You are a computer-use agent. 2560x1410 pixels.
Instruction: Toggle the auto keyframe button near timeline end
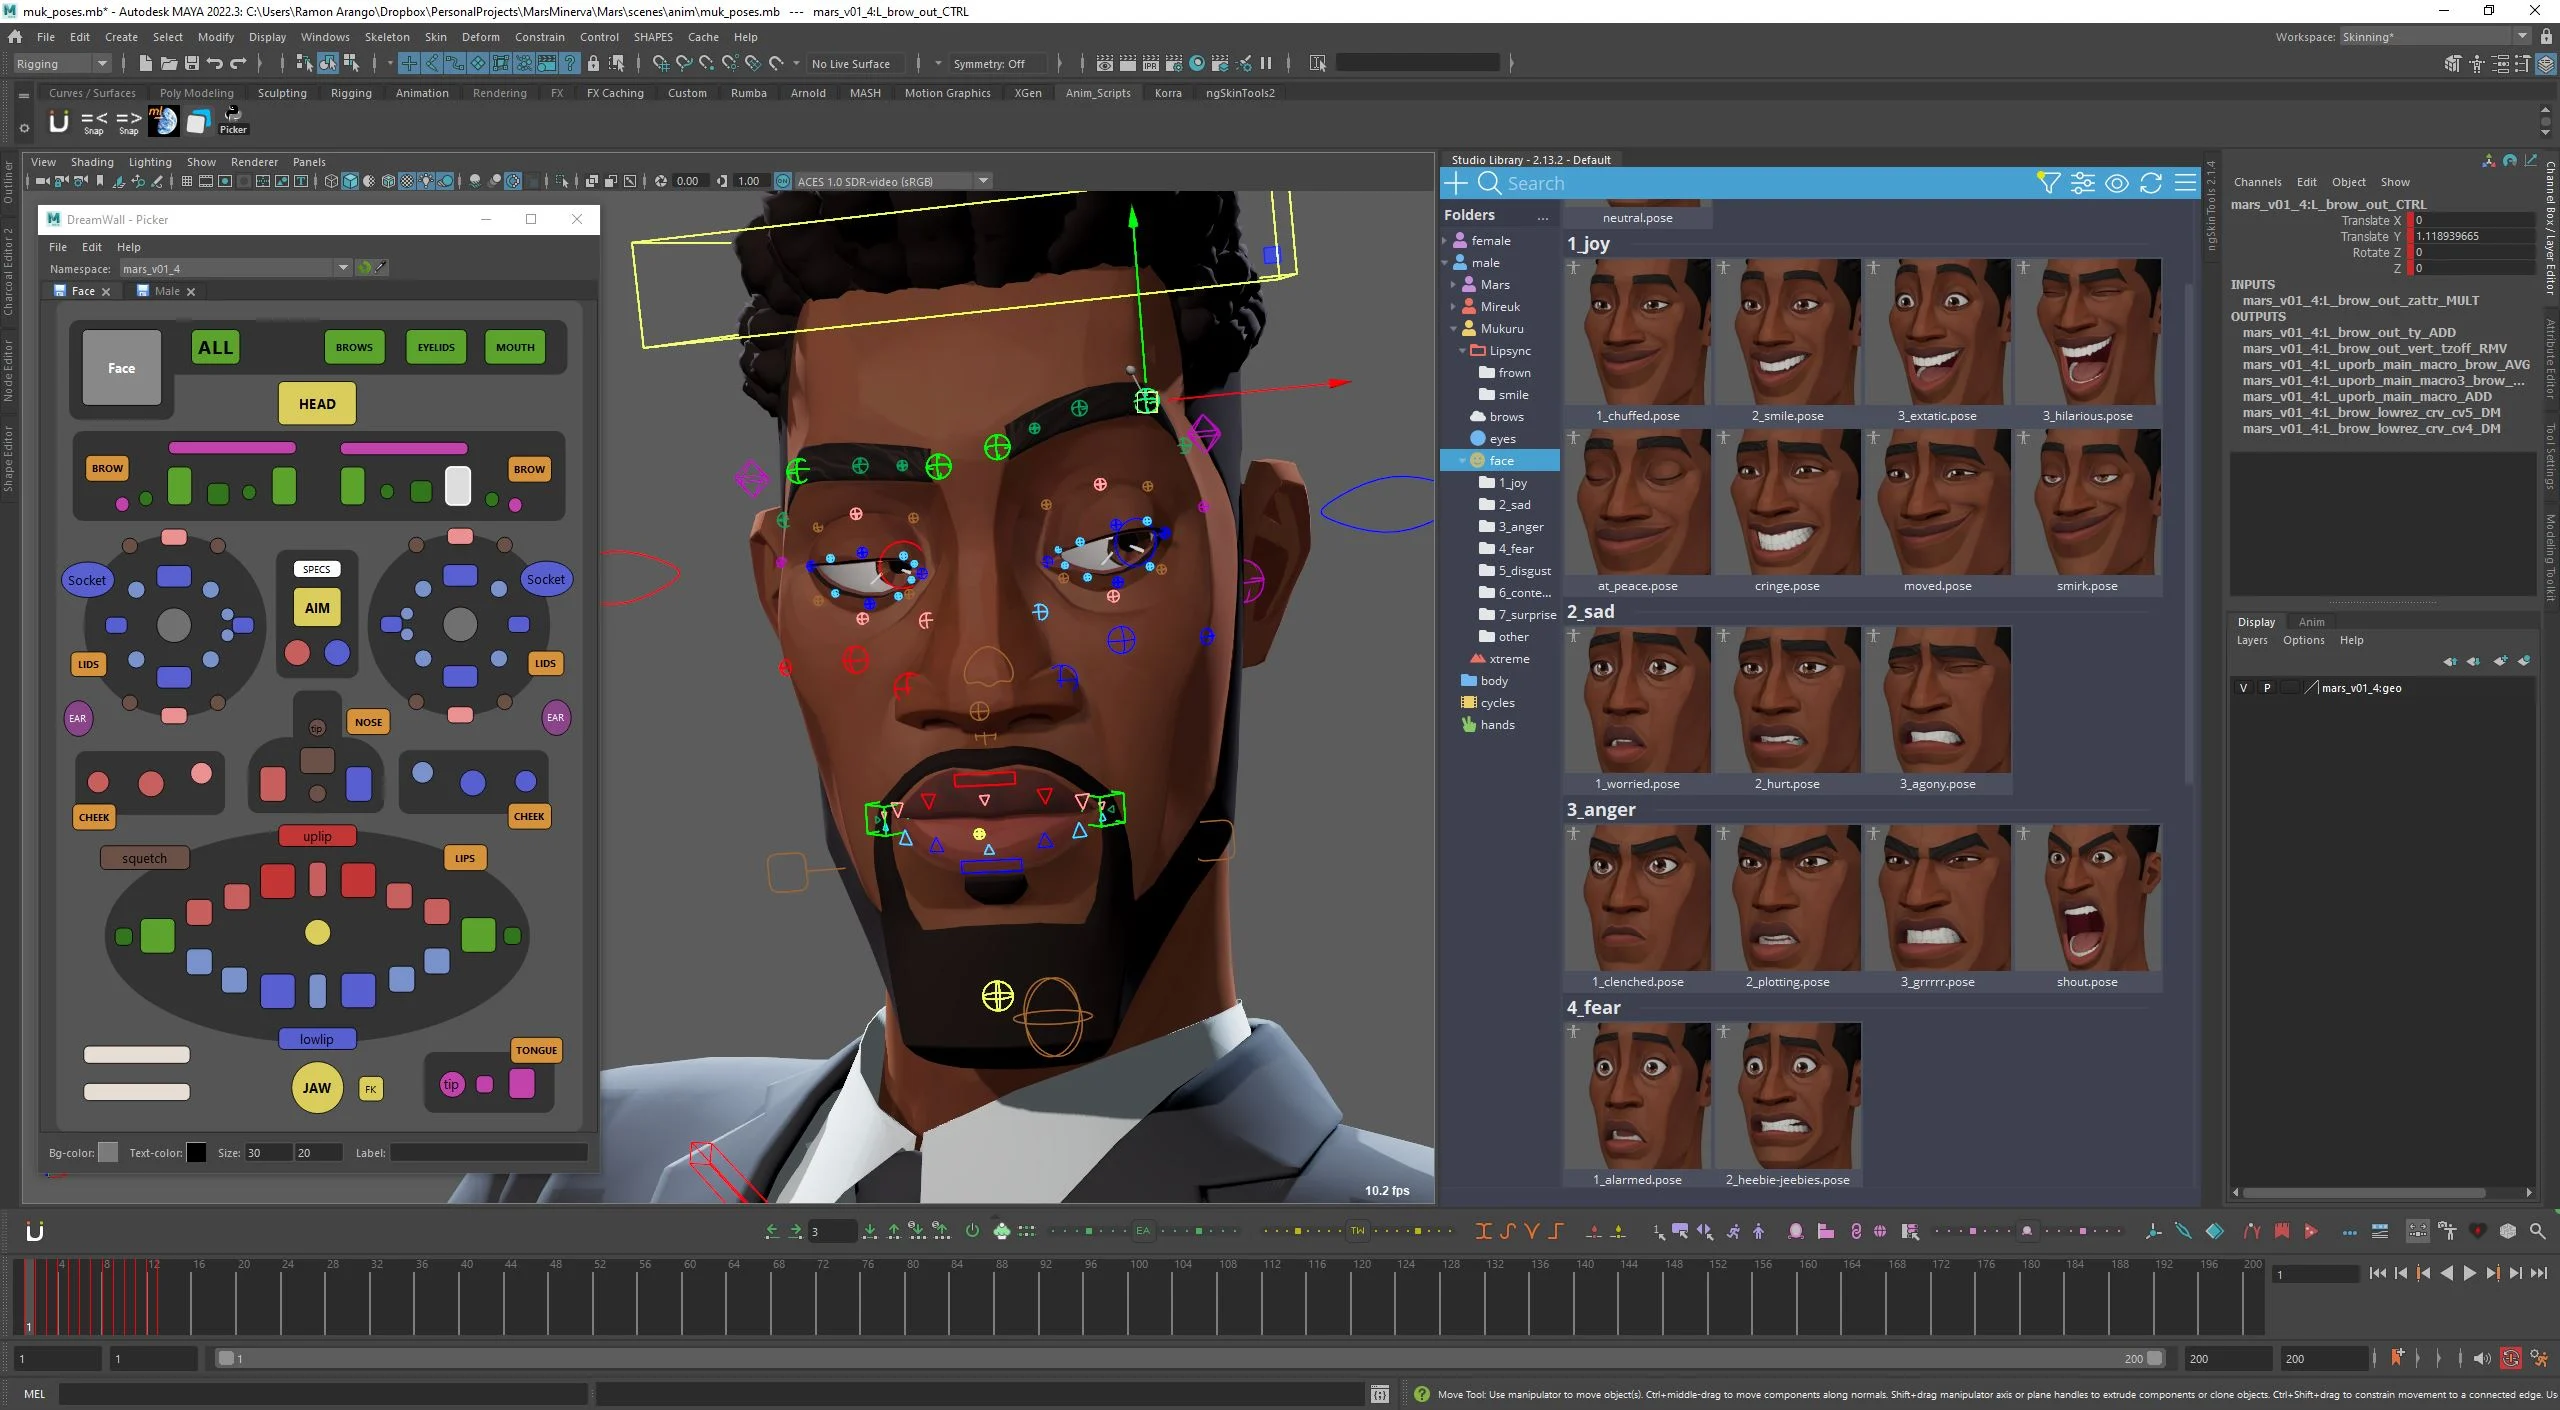click(2511, 1358)
